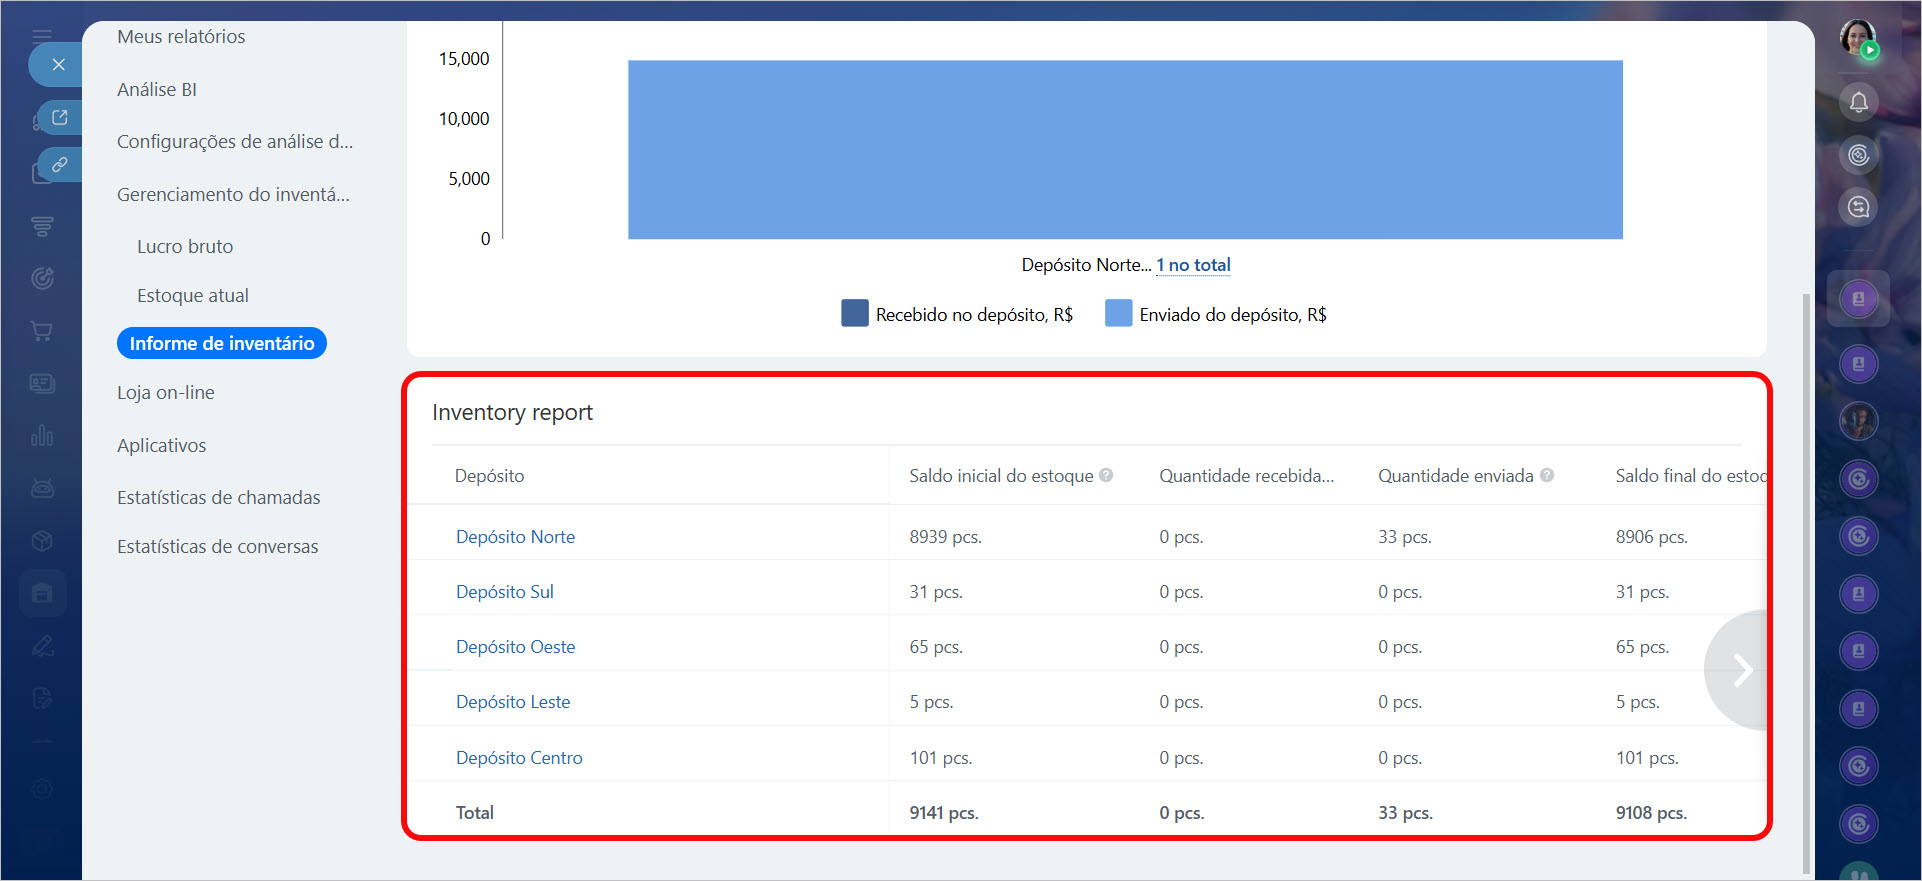Screen dimensions: 1922x881
Task: Select Estoque atual menu item
Action: 193,296
